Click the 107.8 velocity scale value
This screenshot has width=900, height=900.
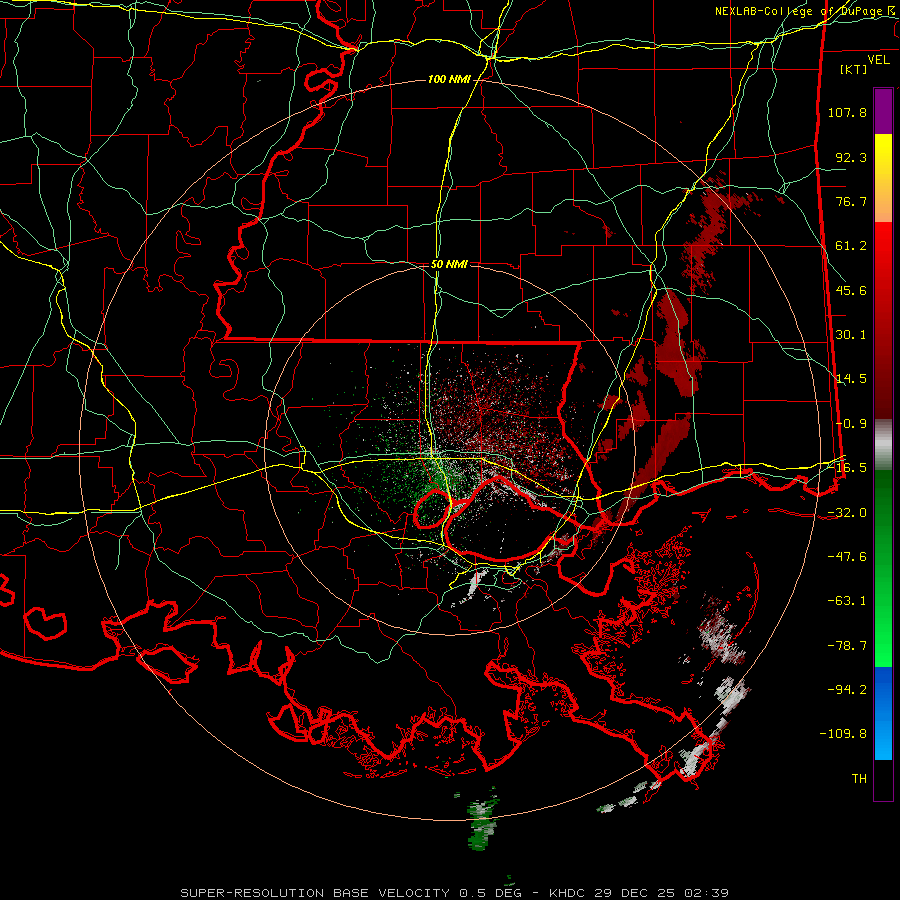(847, 112)
